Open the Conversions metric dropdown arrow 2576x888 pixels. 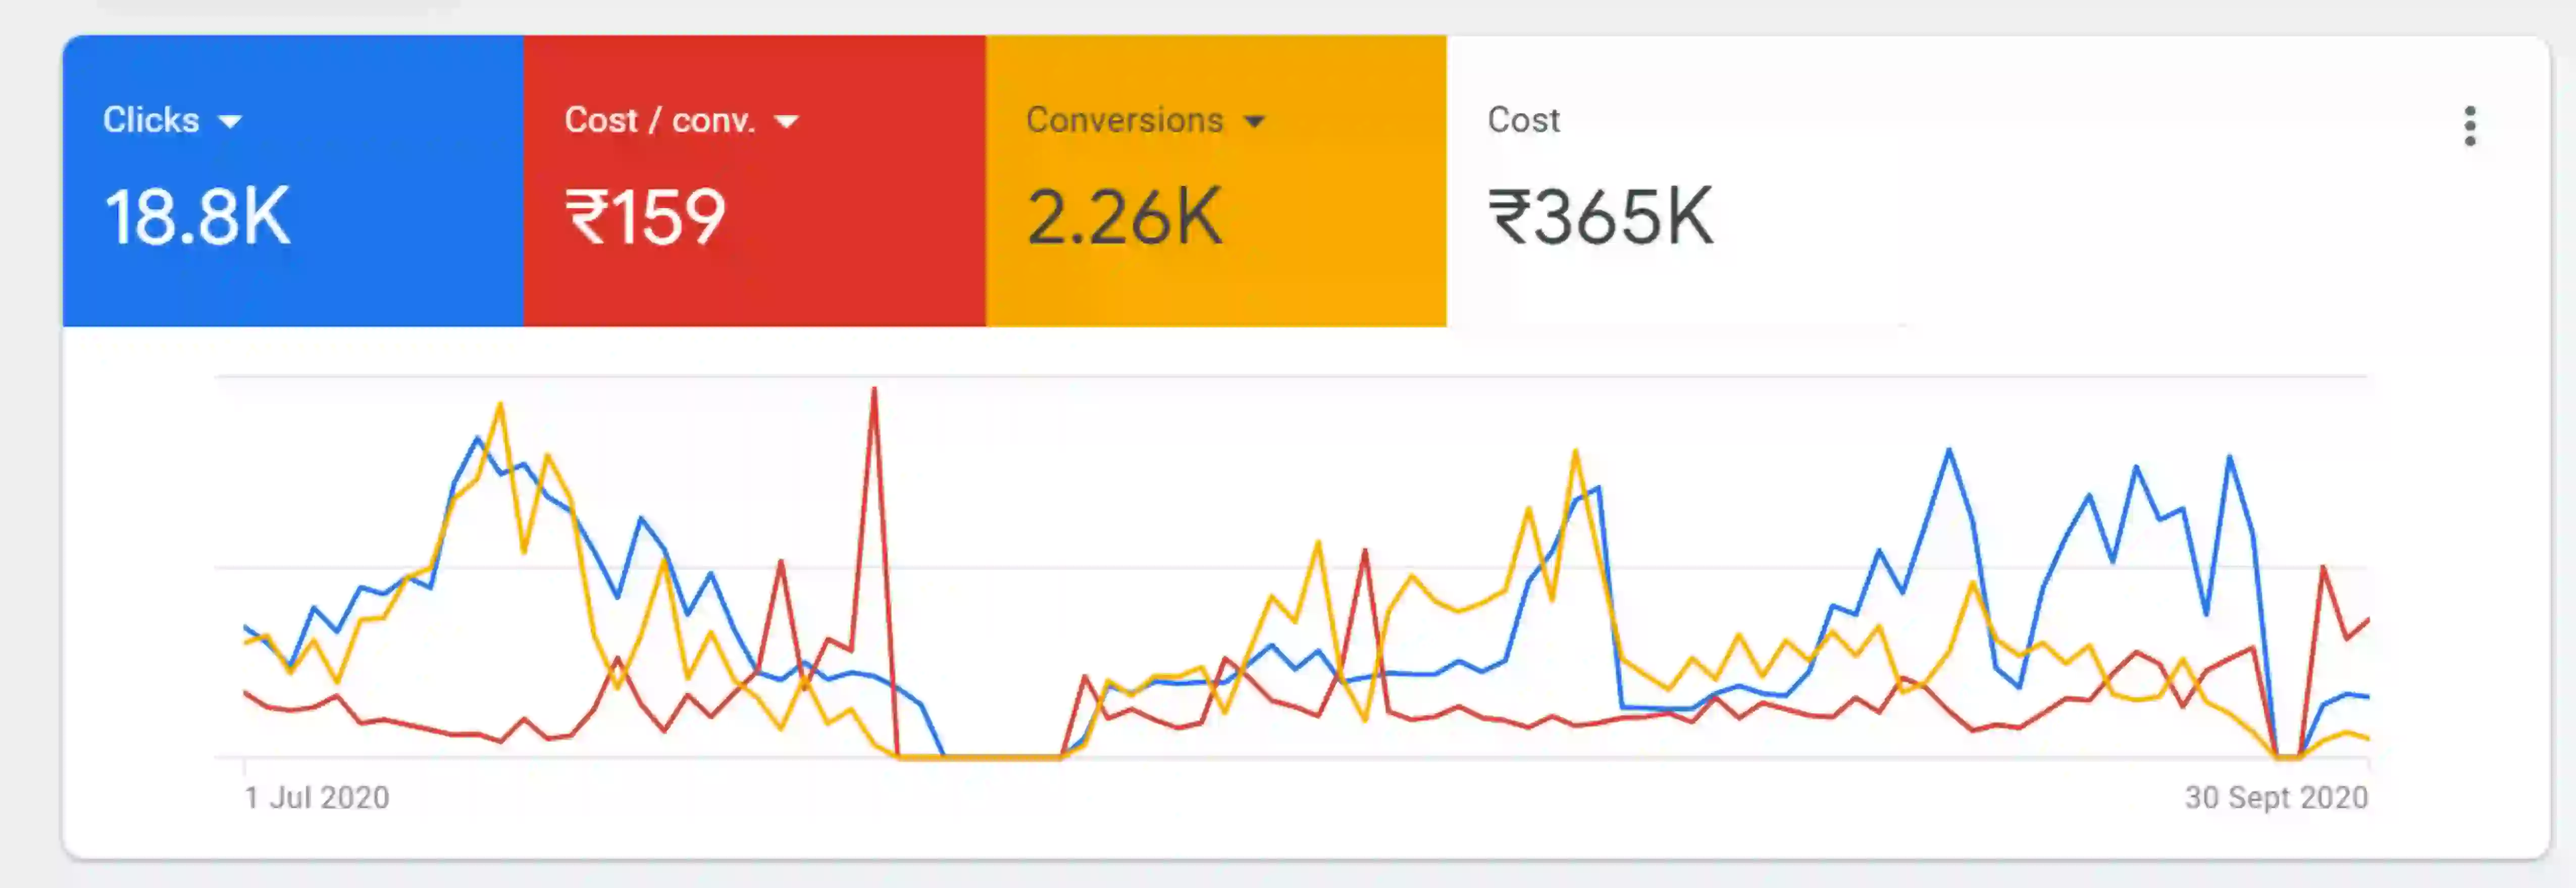pos(1254,122)
